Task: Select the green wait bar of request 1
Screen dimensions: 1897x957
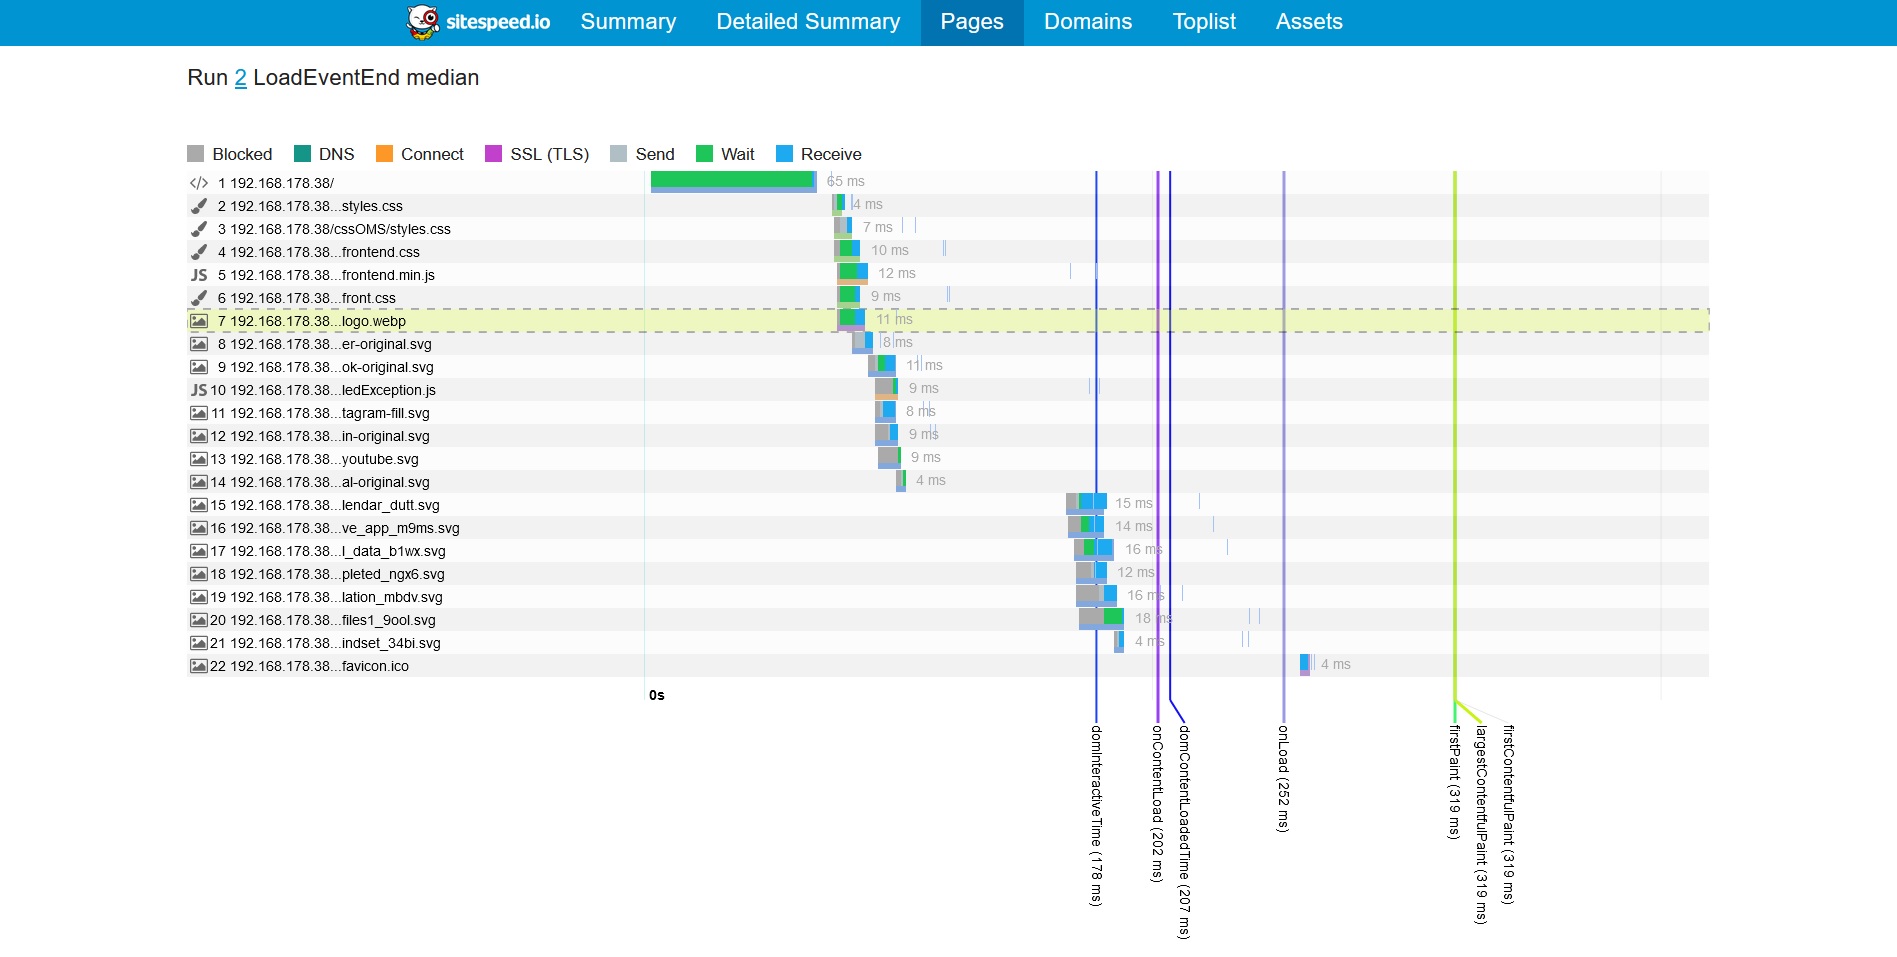Action: pos(732,179)
